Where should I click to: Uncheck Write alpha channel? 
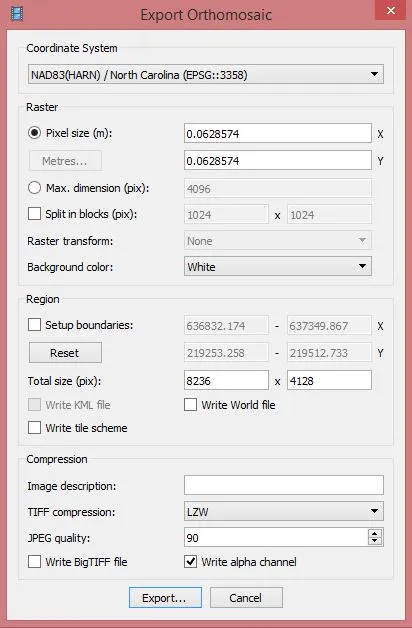[x=191, y=562]
